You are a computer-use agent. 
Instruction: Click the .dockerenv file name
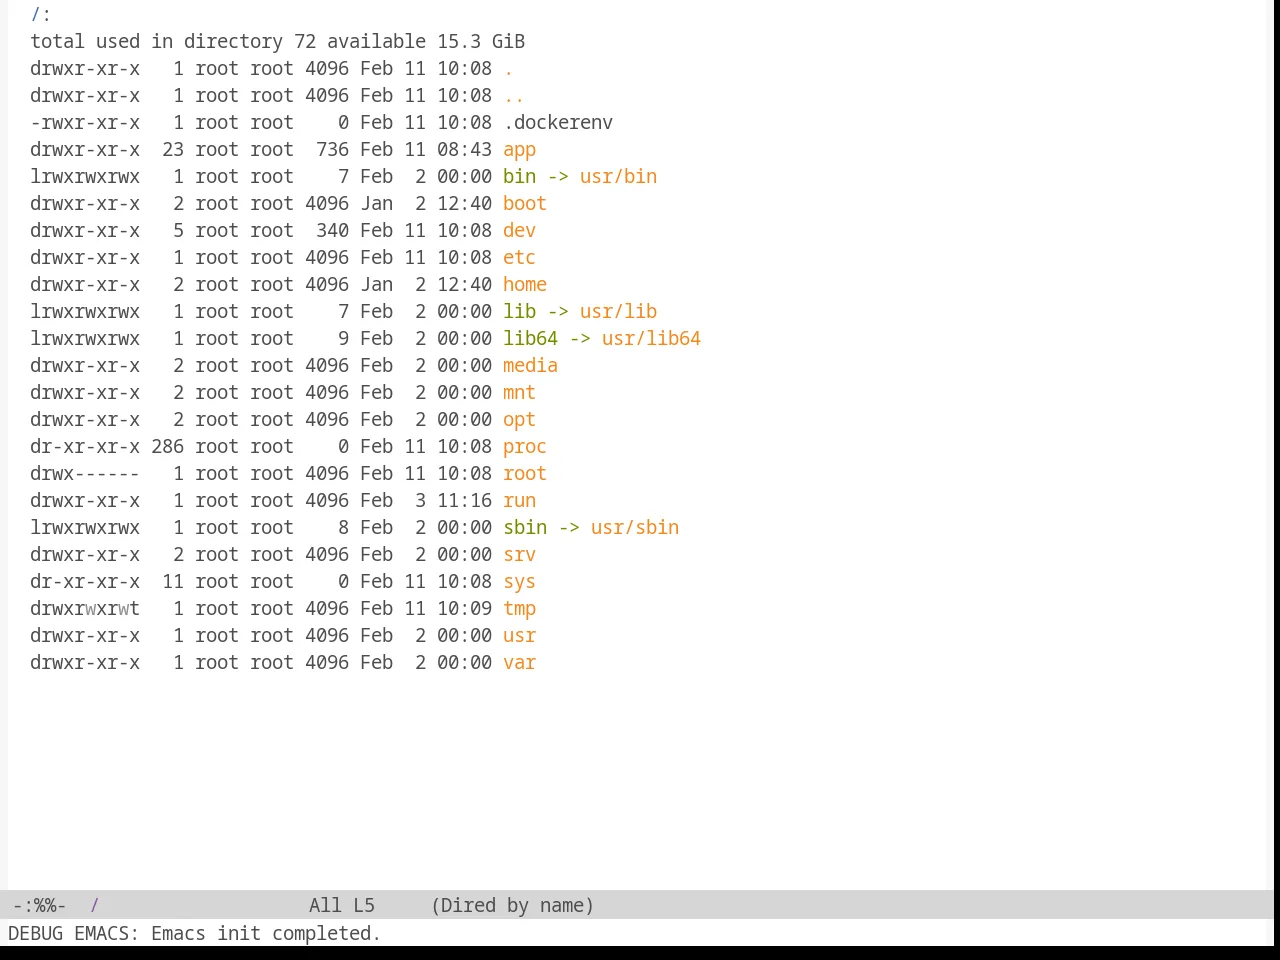tap(558, 123)
